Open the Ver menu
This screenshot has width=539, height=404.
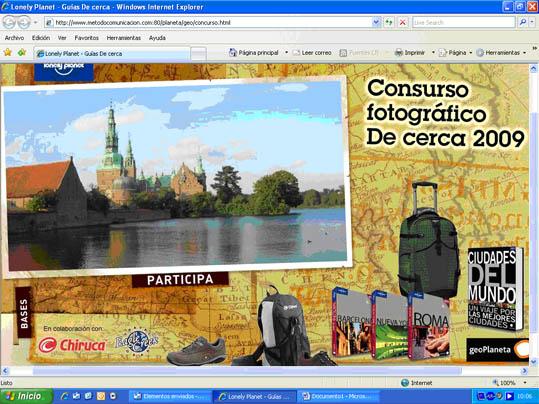click(62, 38)
